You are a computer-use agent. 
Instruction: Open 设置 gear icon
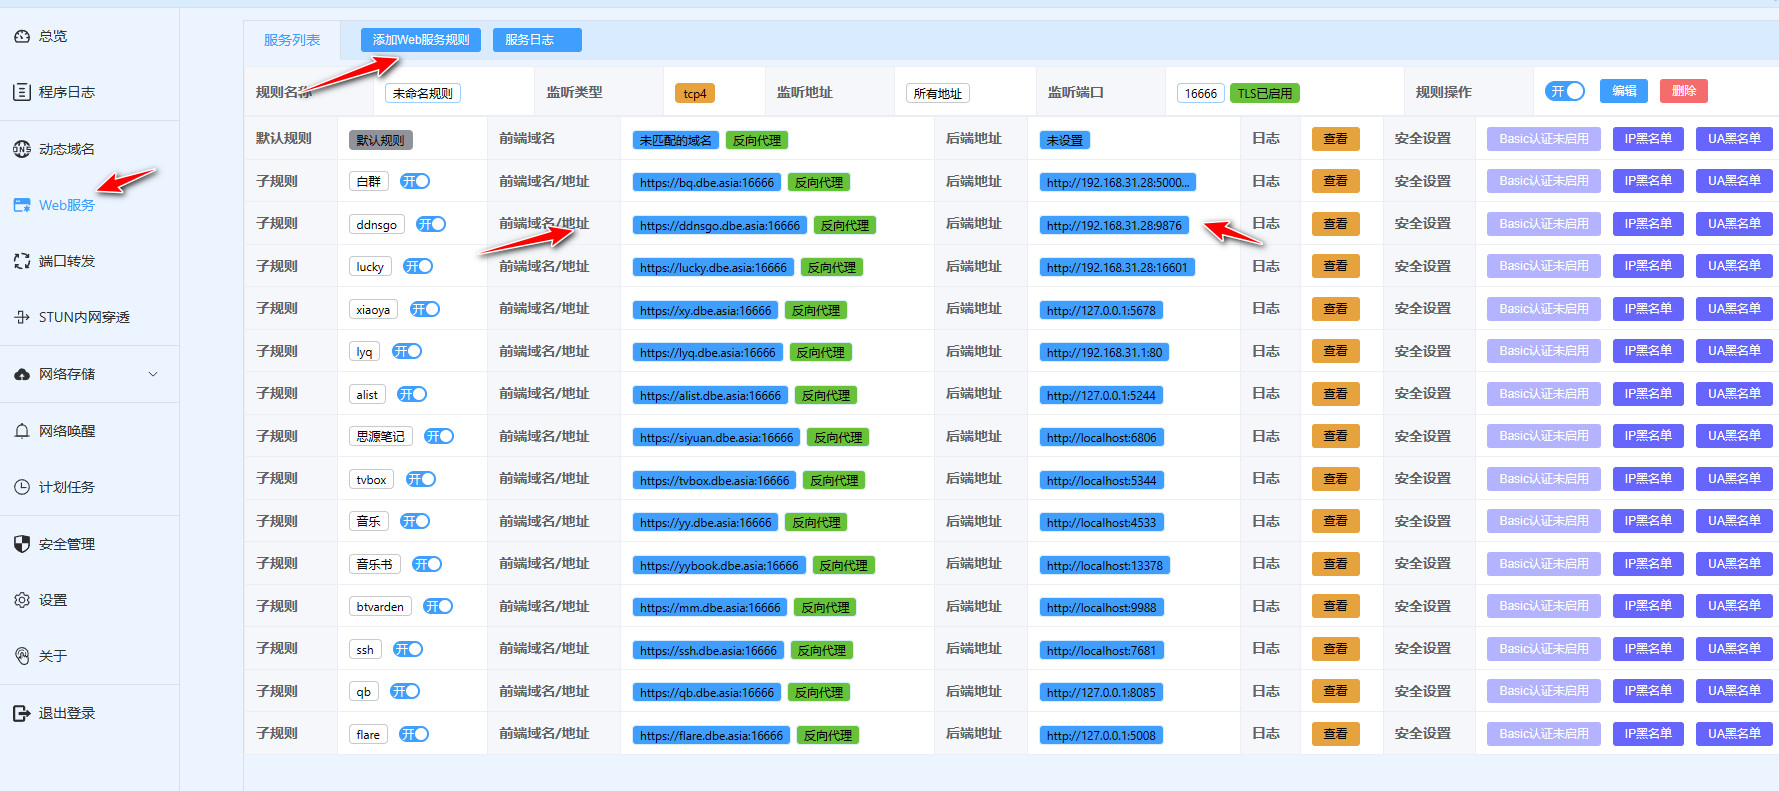22,600
